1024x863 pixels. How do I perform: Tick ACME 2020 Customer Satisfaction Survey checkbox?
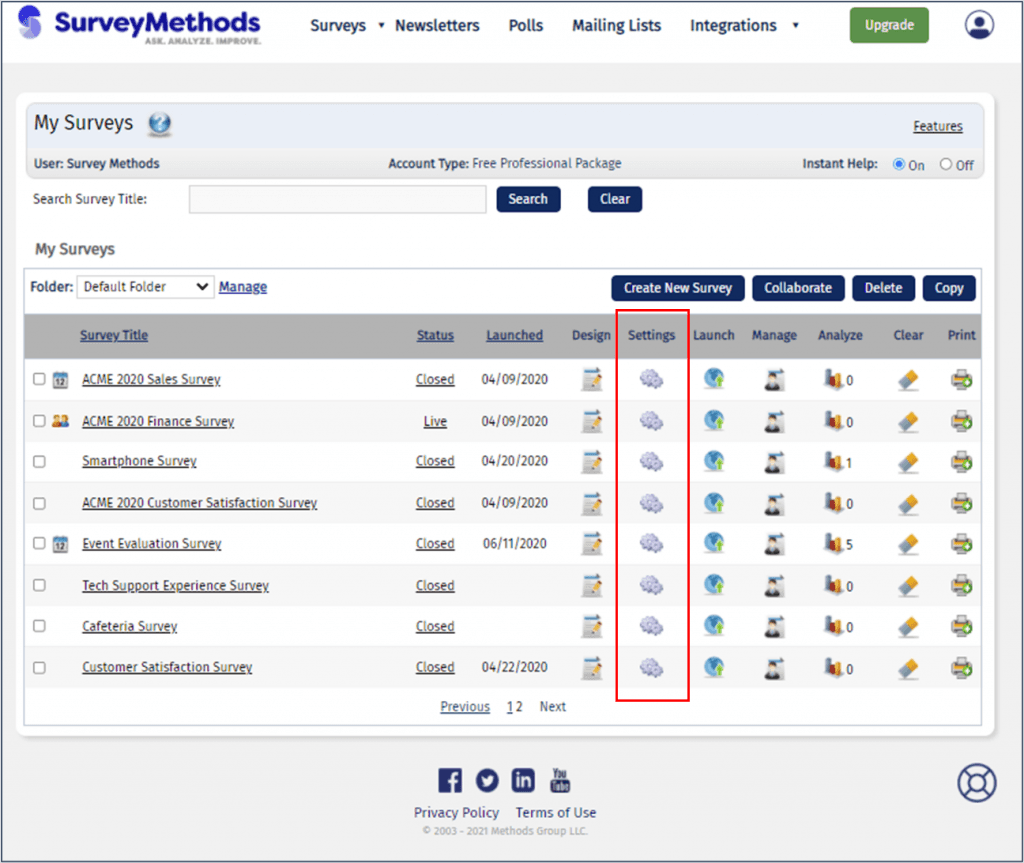point(39,504)
